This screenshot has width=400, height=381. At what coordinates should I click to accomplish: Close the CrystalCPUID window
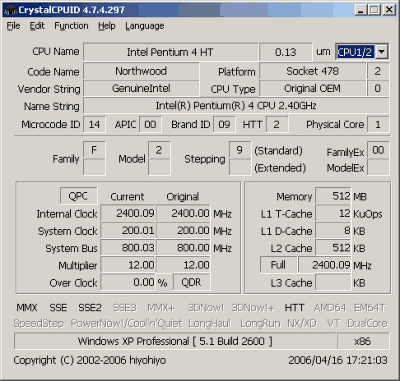pos(389,10)
